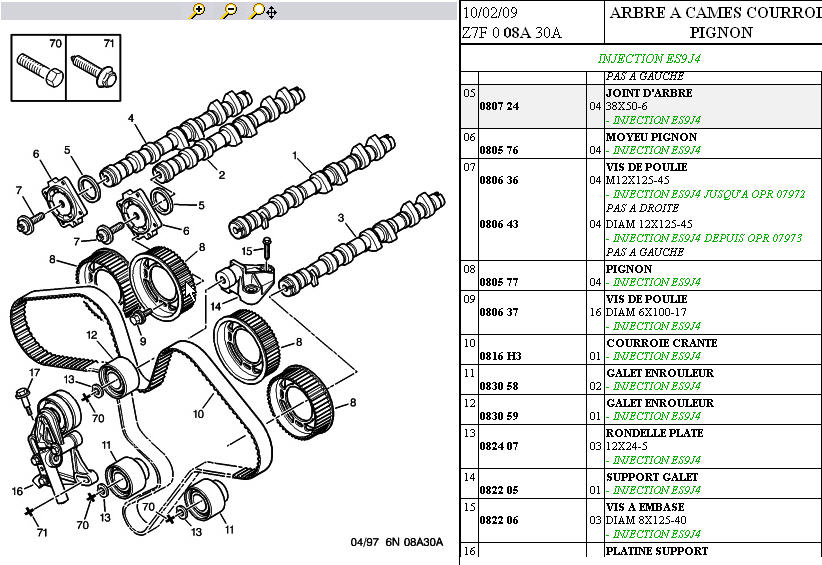Screen dimensions: 822x565
Task: Click callout number 10 on belt diagram
Action: pyautogui.click(x=198, y=412)
